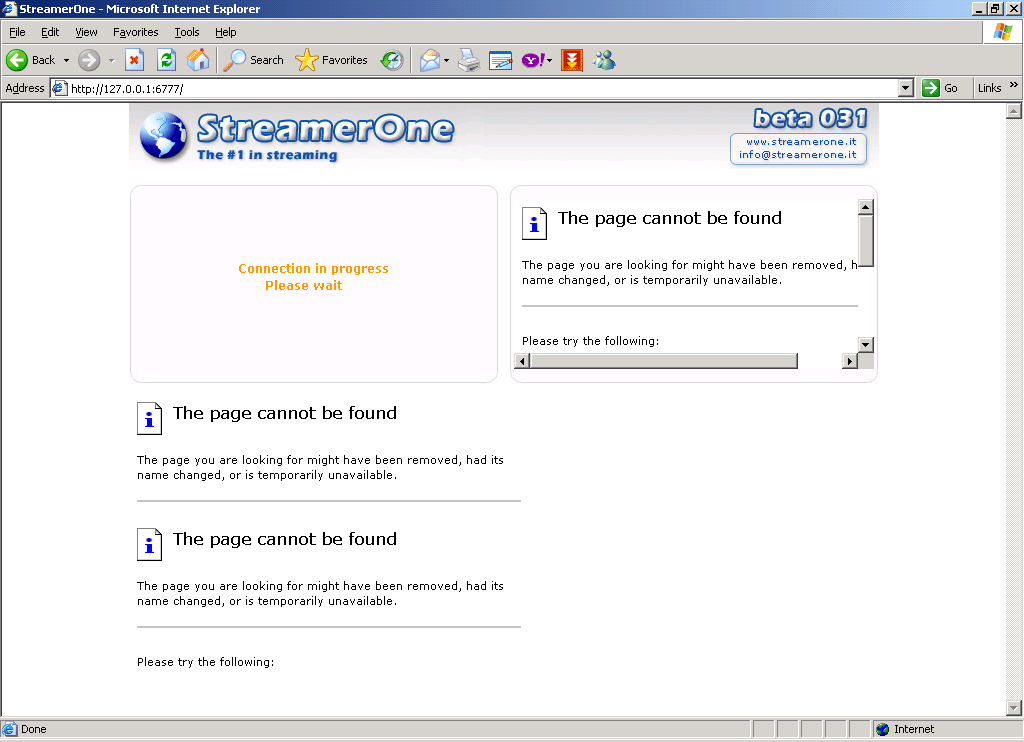Click the inner frame scroll down arrow
The height and width of the screenshot is (742, 1024).
(866, 344)
